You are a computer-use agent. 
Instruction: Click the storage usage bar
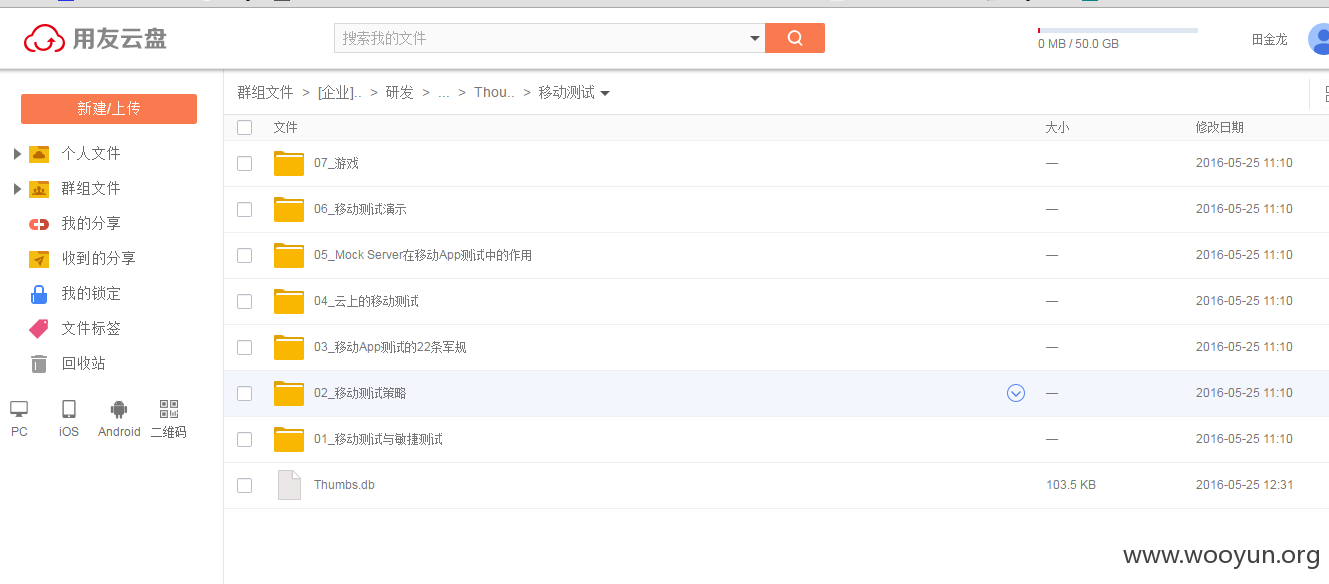tap(1118, 30)
